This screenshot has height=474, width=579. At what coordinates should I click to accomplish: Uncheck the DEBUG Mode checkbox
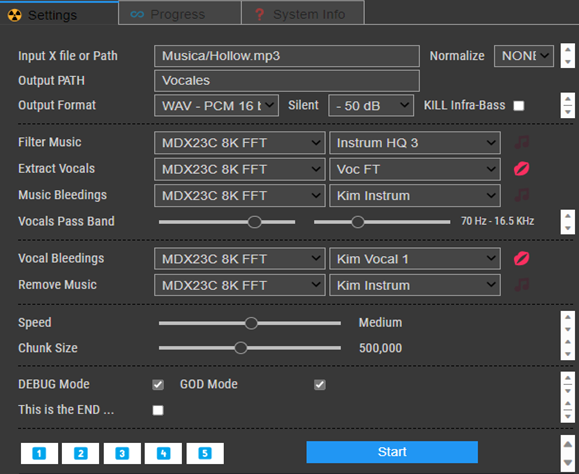point(158,385)
